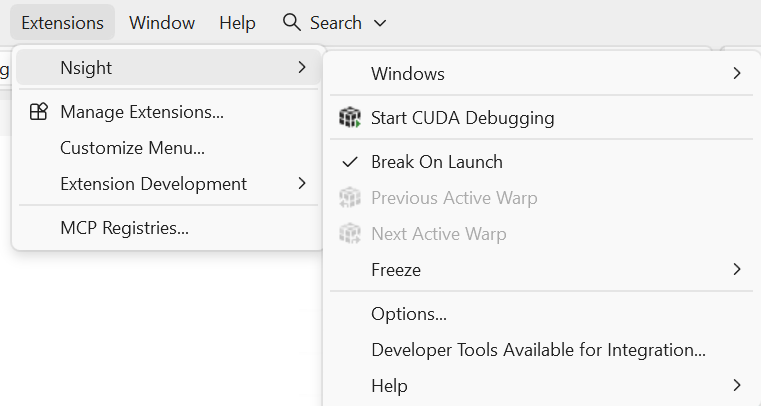This screenshot has height=406, width=761.
Task: Click the Next Active Warp icon
Action: tap(349, 234)
